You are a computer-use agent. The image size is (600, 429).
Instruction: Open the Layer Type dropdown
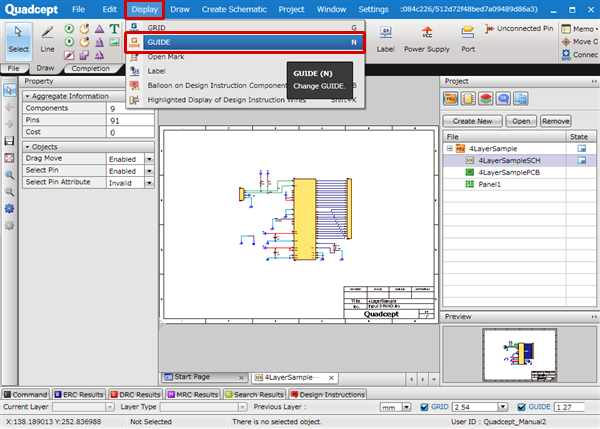point(242,407)
